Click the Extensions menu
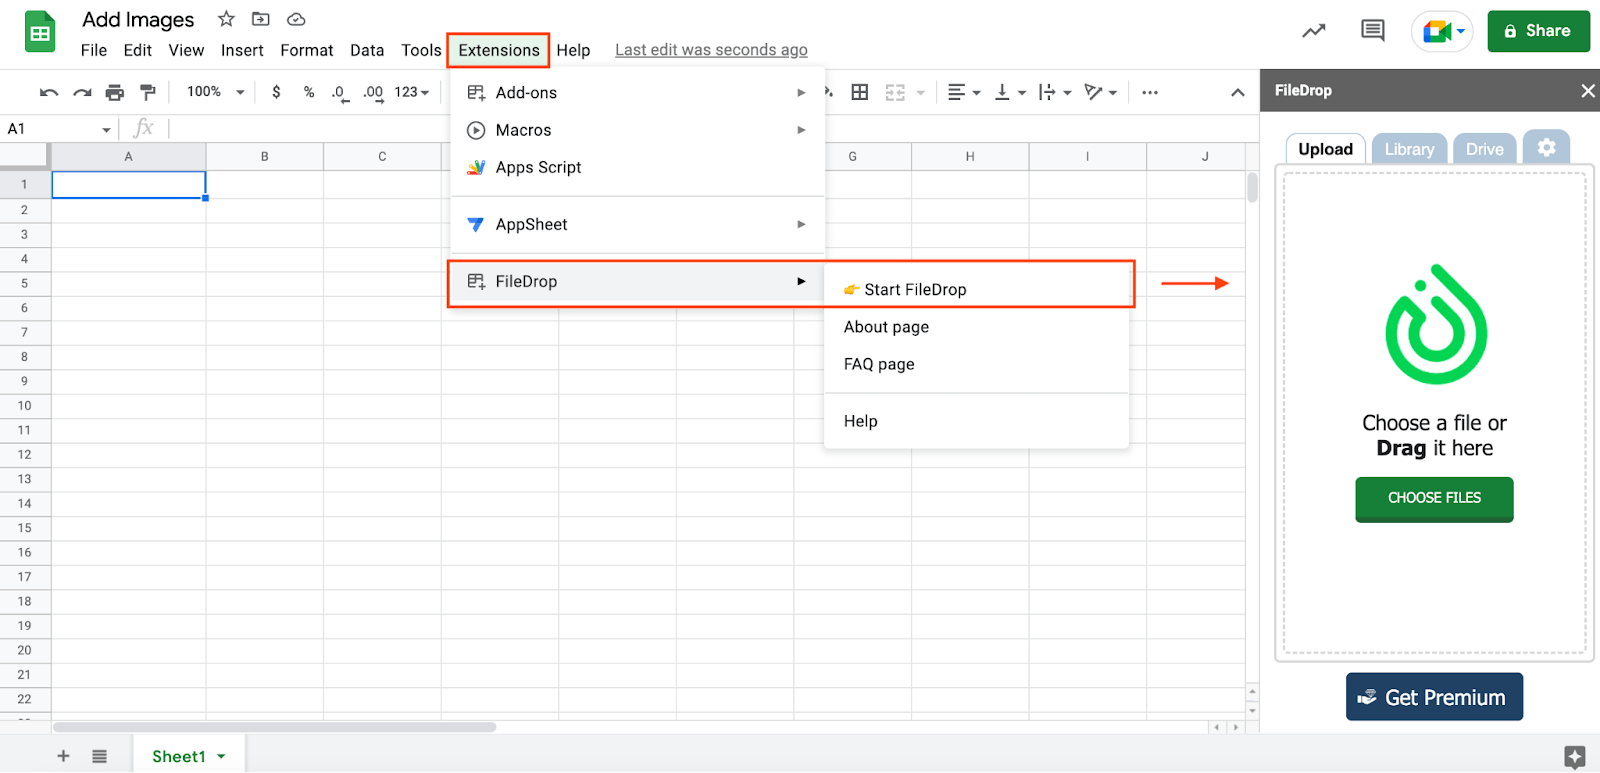The image size is (1600, 773). click(x=499, y=50)
